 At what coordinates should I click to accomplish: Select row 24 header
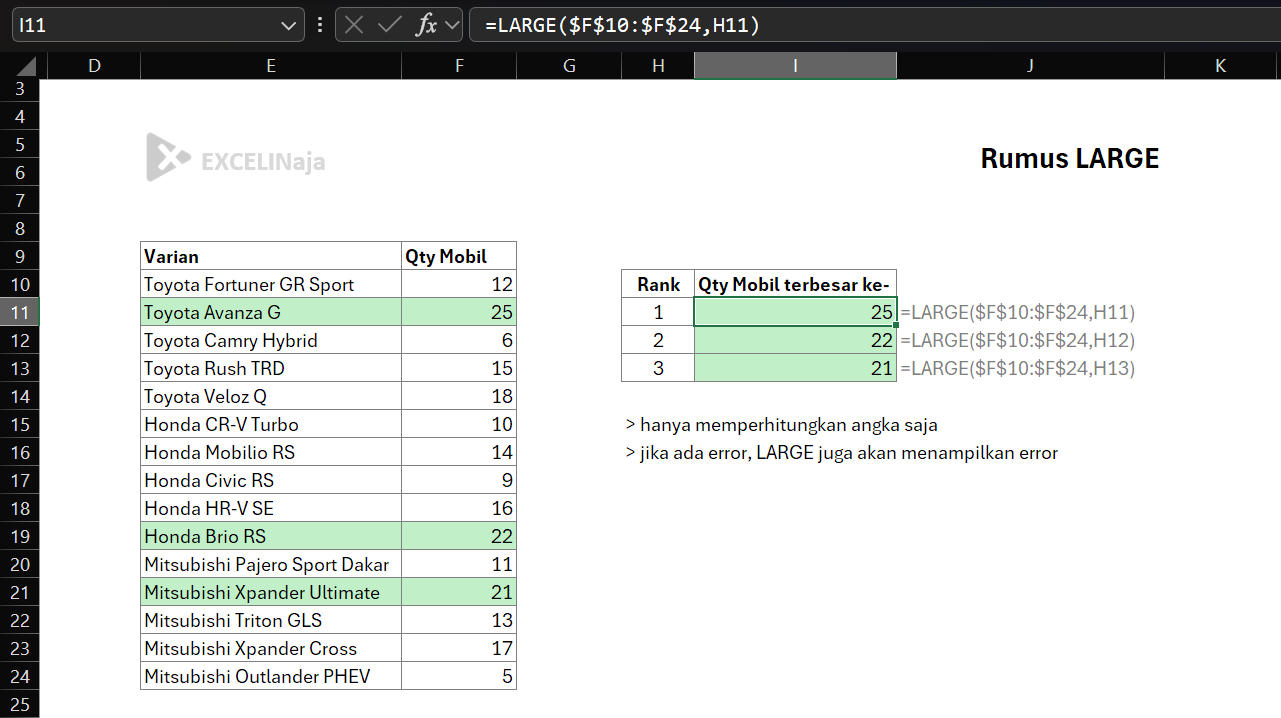20,676
